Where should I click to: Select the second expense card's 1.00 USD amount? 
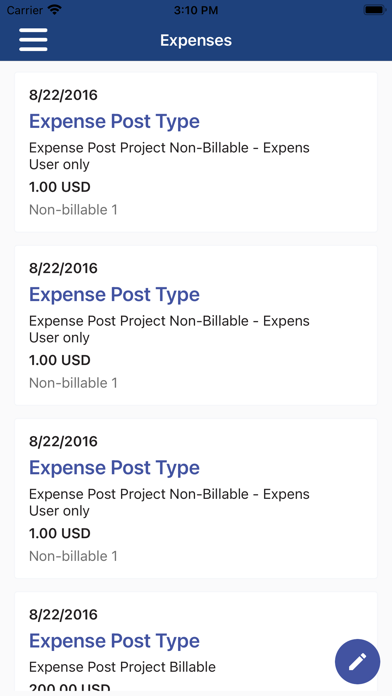click(x=60, y=360)
